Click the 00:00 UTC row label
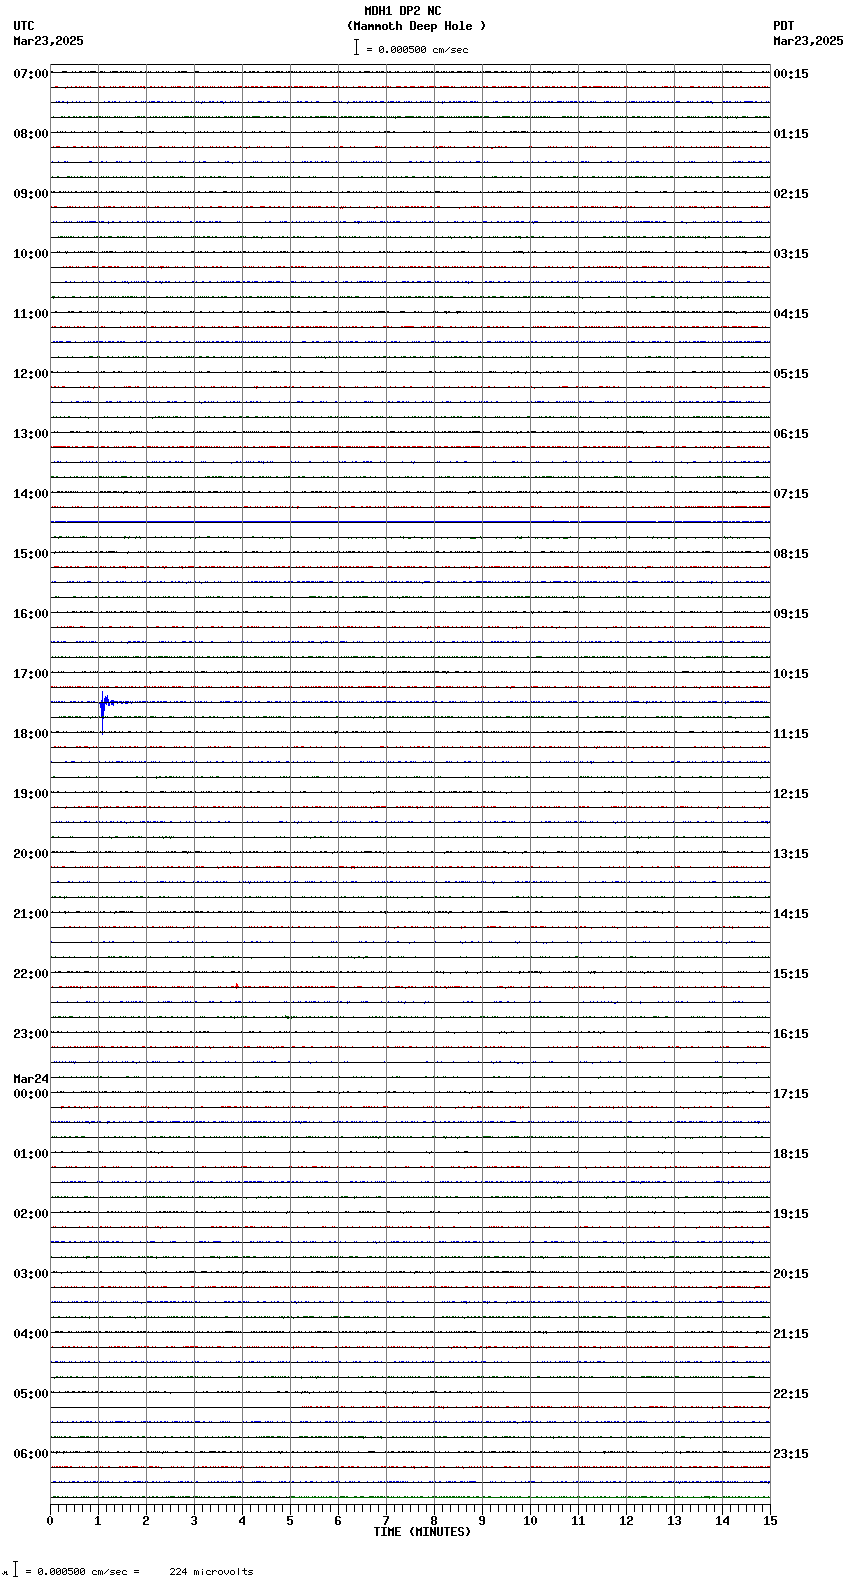 (31, 1094)
